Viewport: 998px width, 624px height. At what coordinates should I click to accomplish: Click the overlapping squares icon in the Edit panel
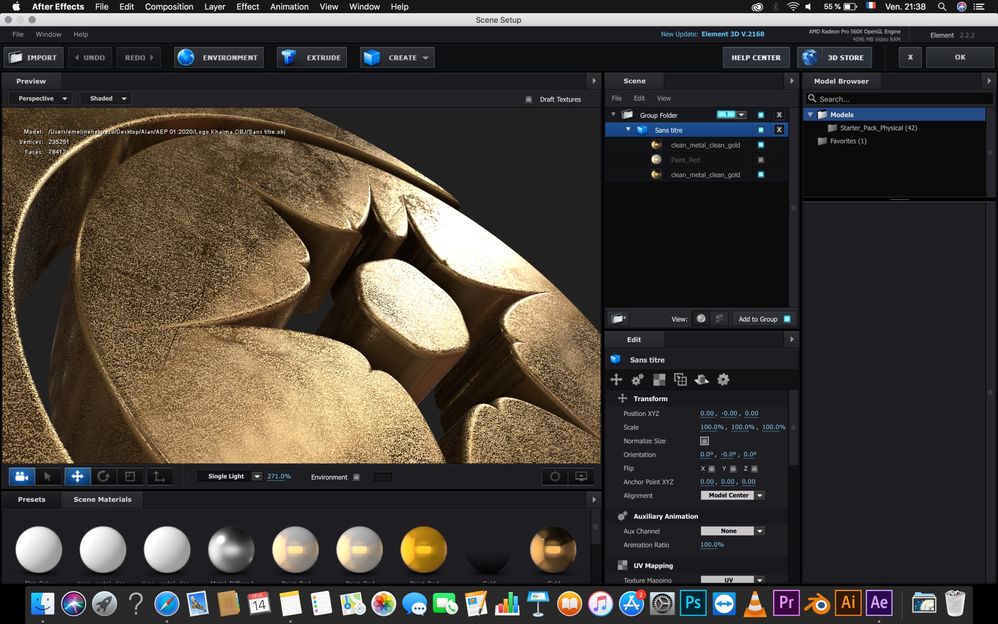click(x=680, y=379)
